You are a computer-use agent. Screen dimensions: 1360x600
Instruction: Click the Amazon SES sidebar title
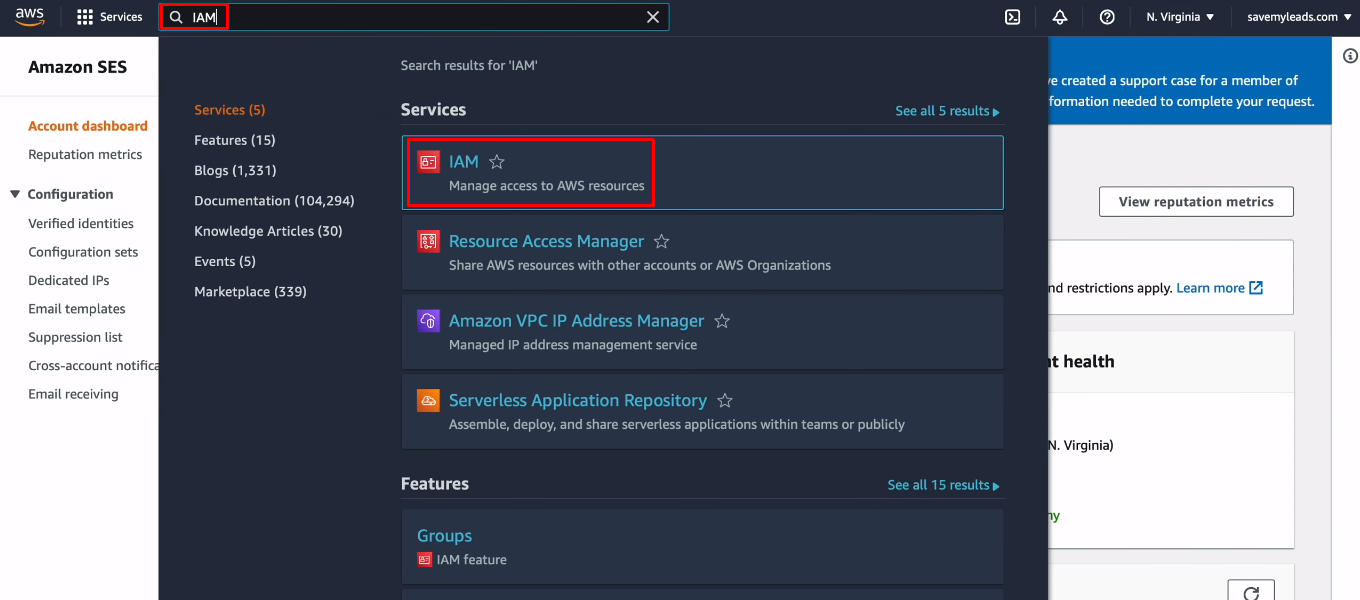click(78, 68)
